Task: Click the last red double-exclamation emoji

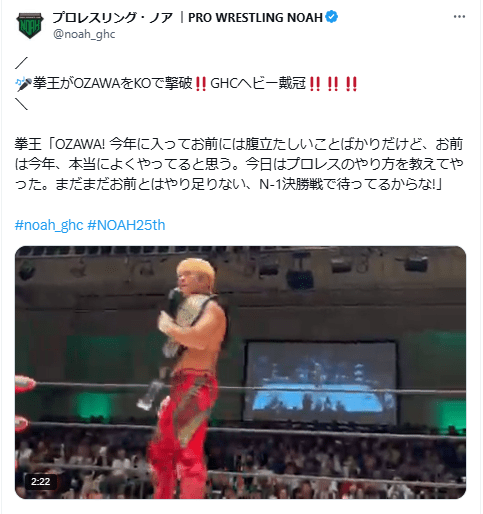Action: (351, 84)
